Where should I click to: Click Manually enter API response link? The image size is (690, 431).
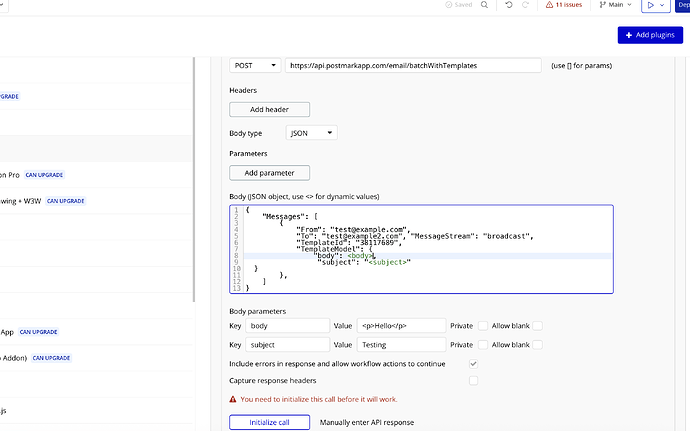[x=367, y=423]
